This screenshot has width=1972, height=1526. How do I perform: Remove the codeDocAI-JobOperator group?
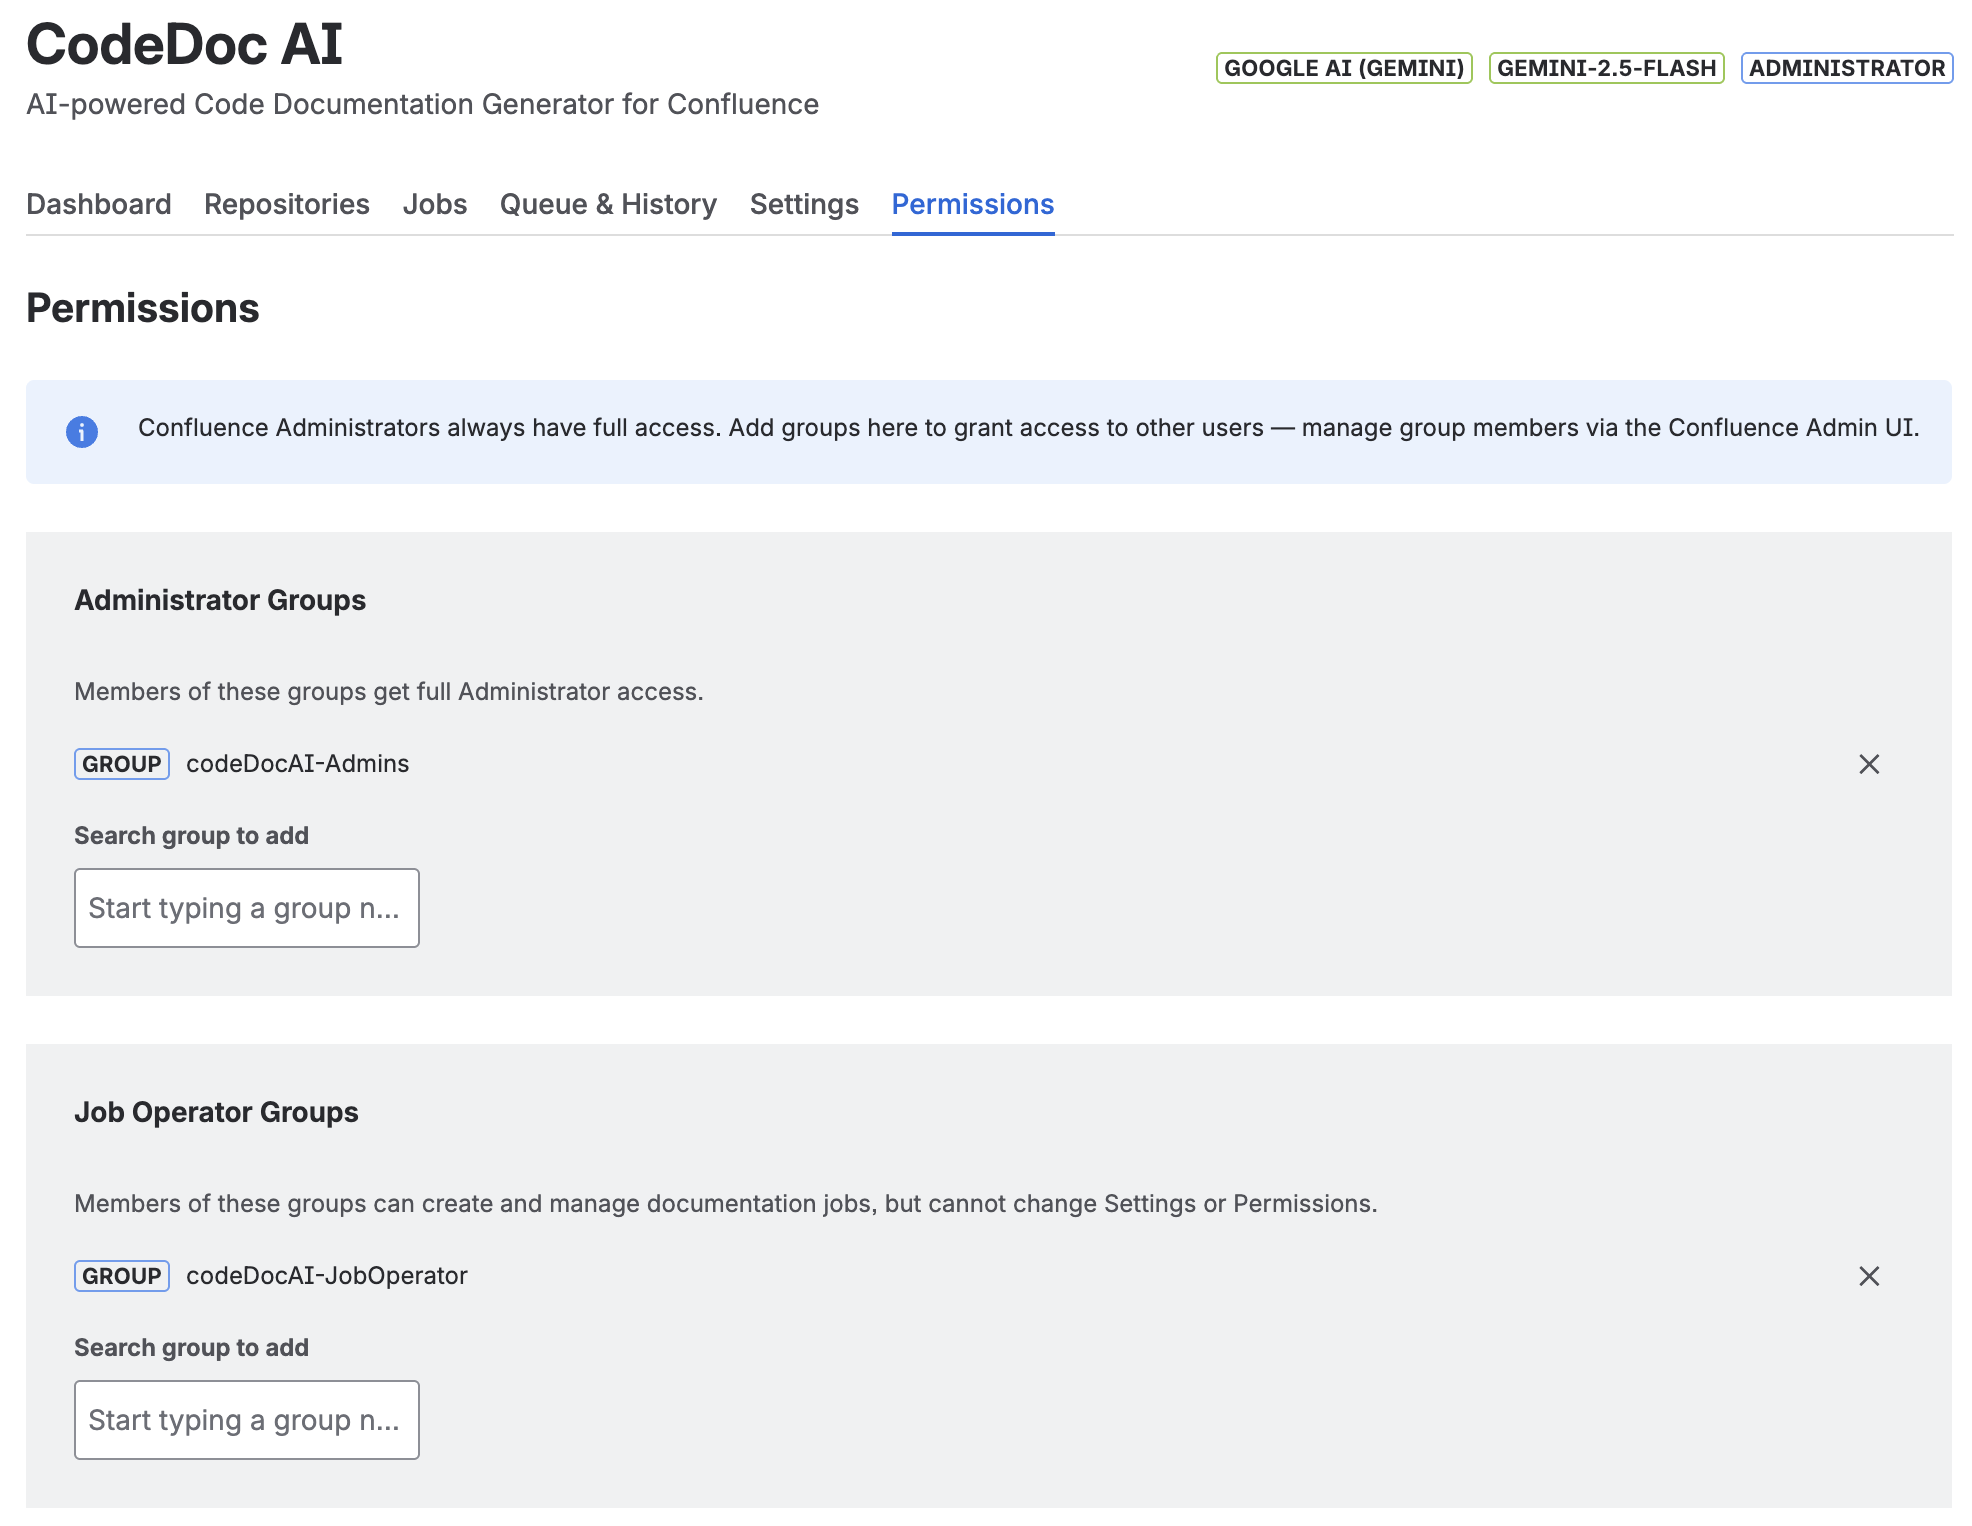[x=1870, y=1276]
